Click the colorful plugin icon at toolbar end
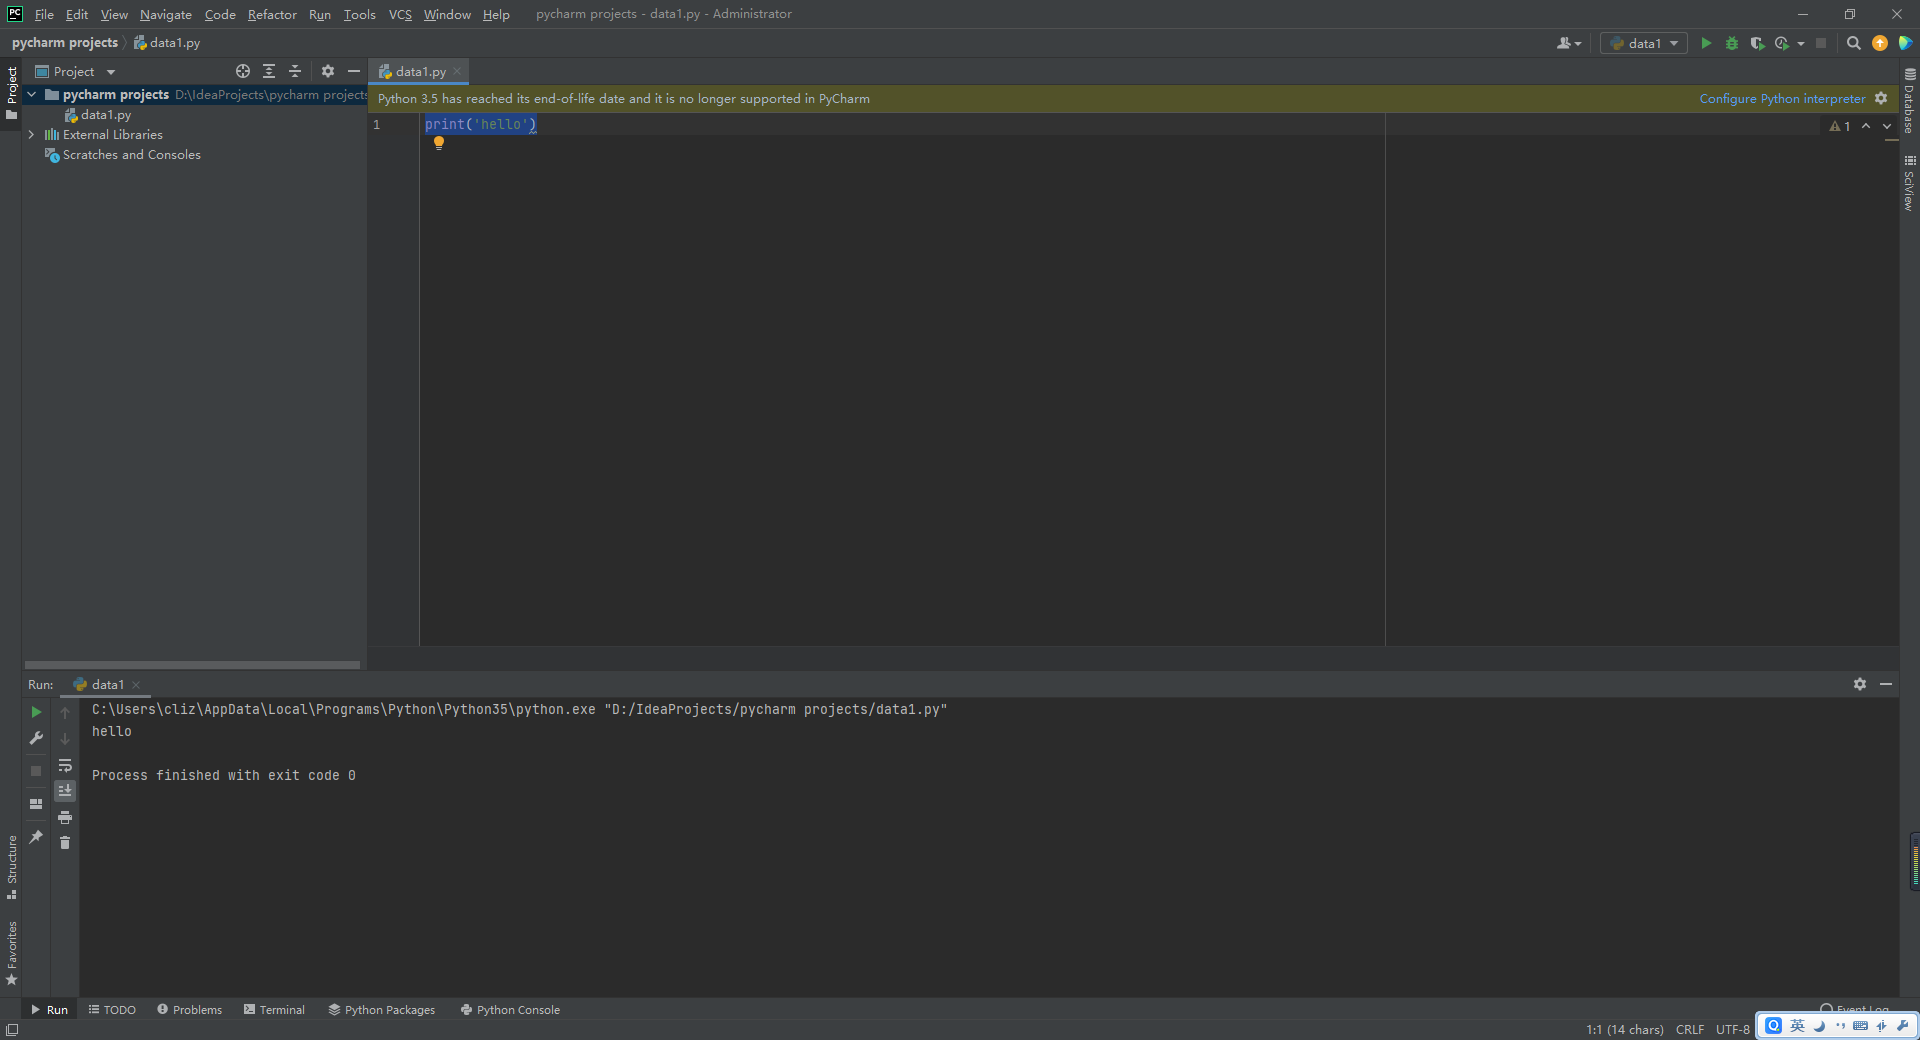Viewport: 1920px width, 1040px height. (1905, 43)
